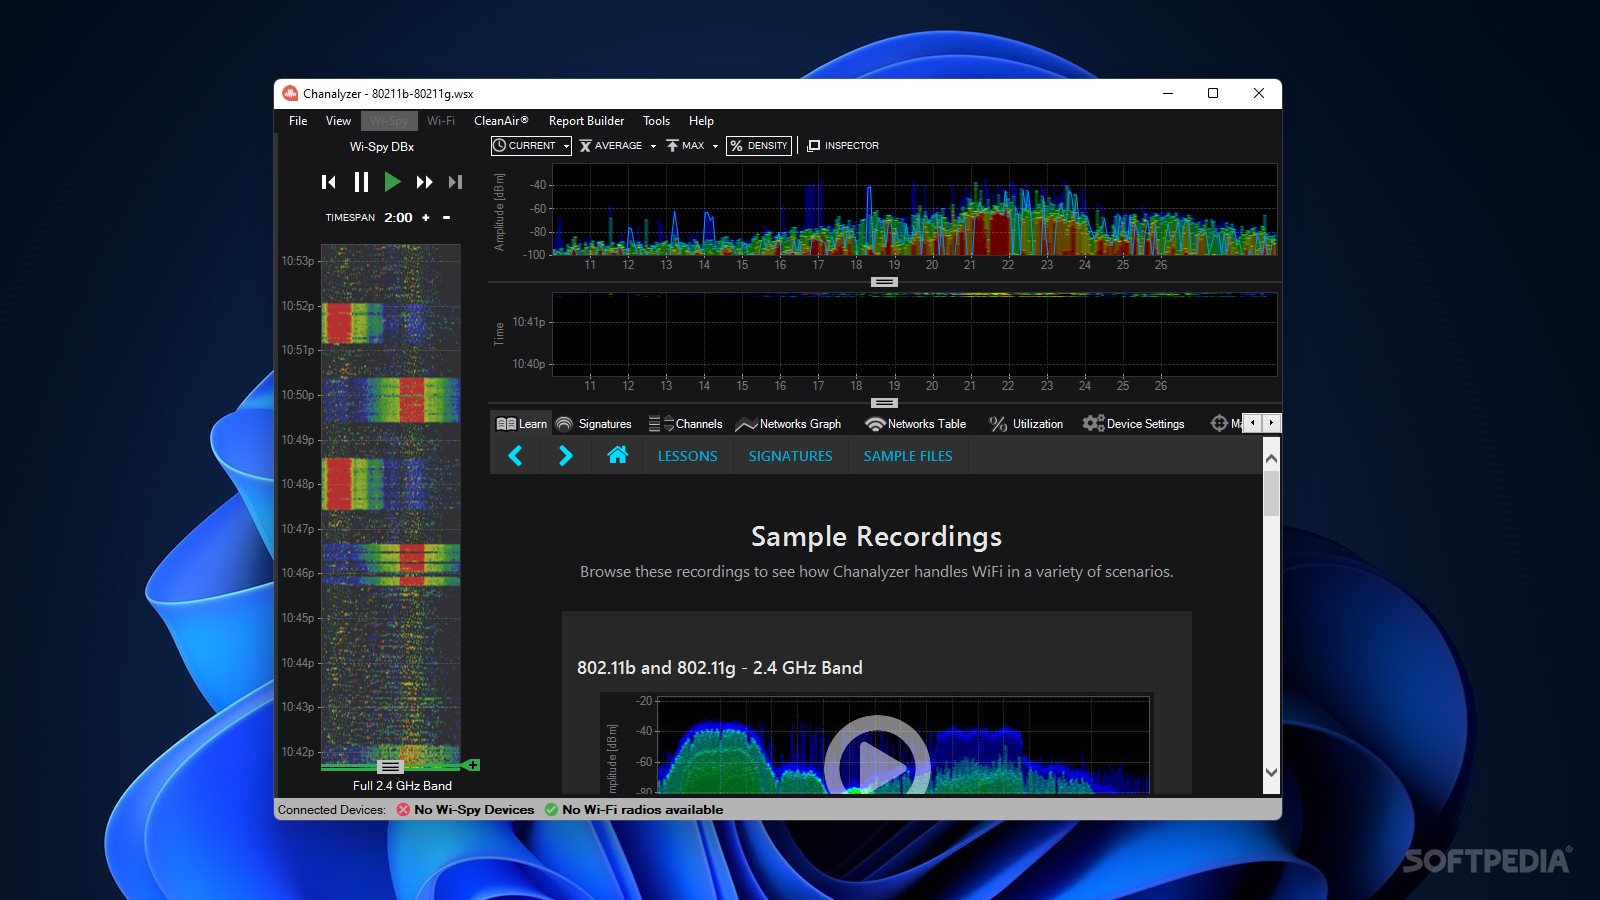This screenshot has height=900, width=1600.
Task: Open the CleanAir menu
Action: tap(501, 121)
